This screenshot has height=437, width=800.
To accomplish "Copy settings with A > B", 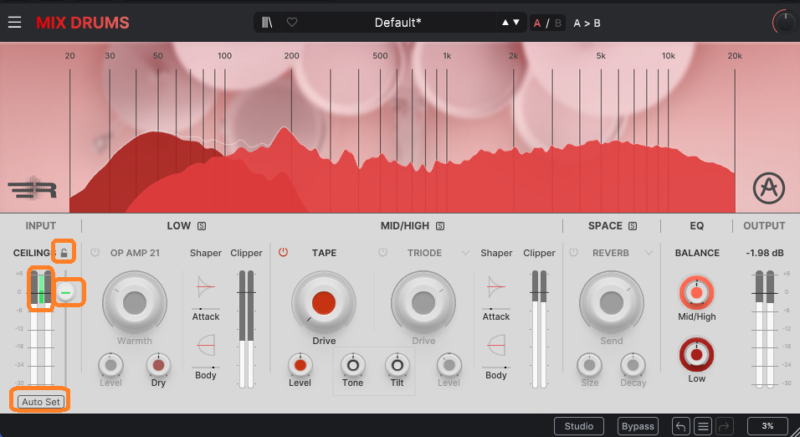I will coord(587,22).
